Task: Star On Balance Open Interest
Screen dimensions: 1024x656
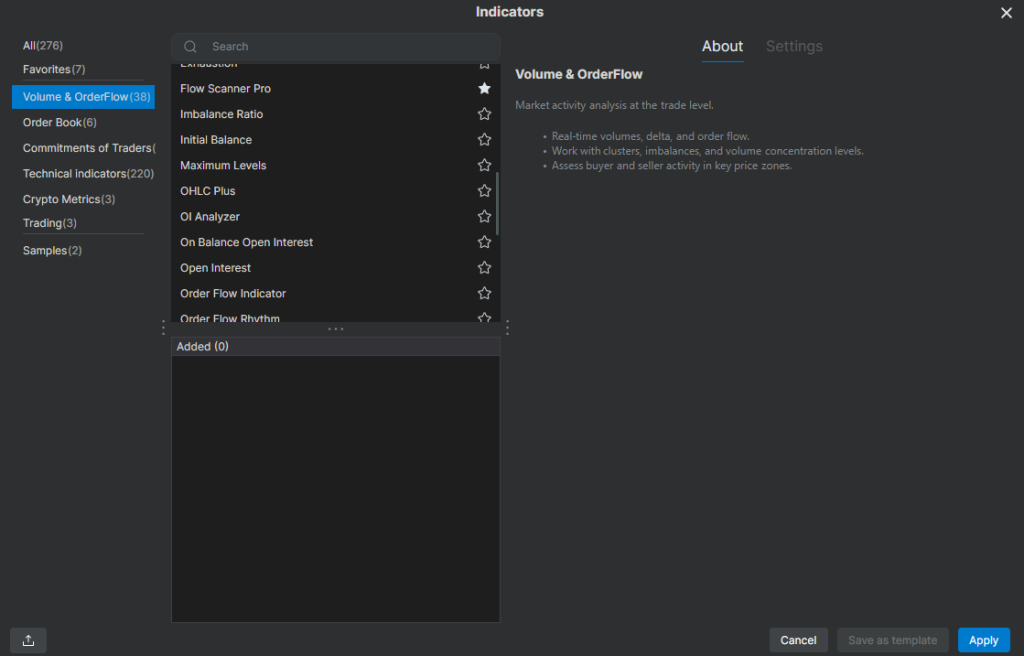Action: pos(484,242)
